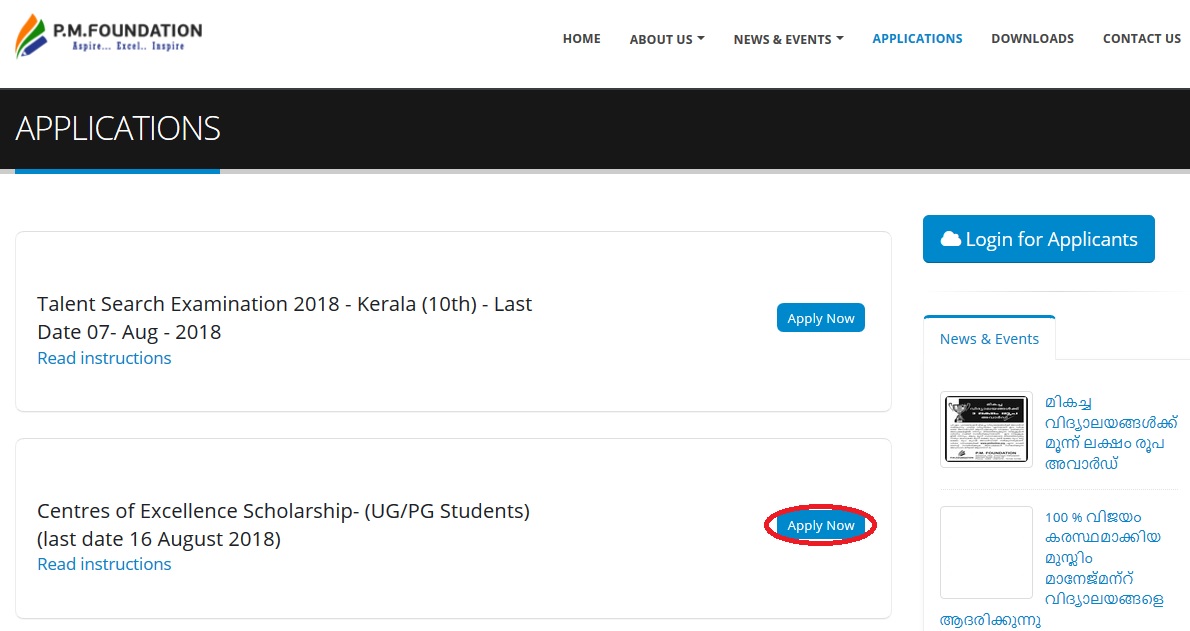Image resolution: width=1190 pixels, height=631 pixels.
Task: Open the NEWS & EVENTS dropdown menu
Action: point(788,39)
